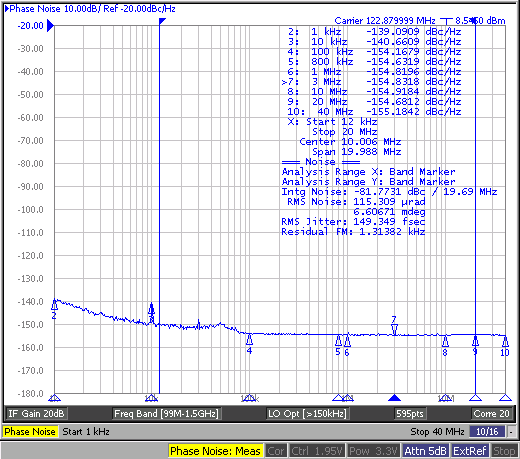This screenshot has width=520, height=459.
Task: Click the reference level arrow at -20.00
Action: click(x=50, y=26)
